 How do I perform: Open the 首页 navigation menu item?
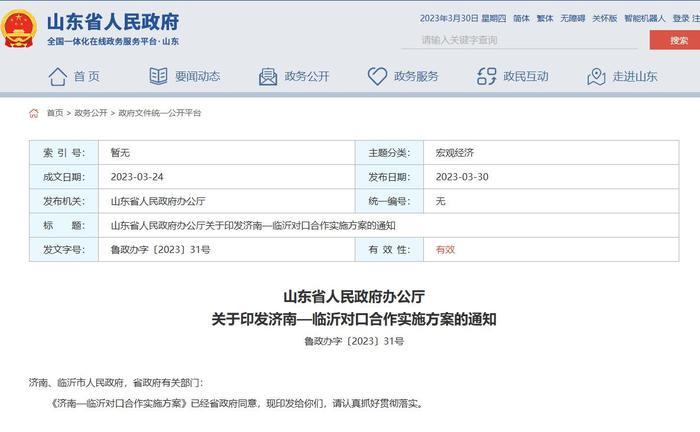[x=87, y=76]
